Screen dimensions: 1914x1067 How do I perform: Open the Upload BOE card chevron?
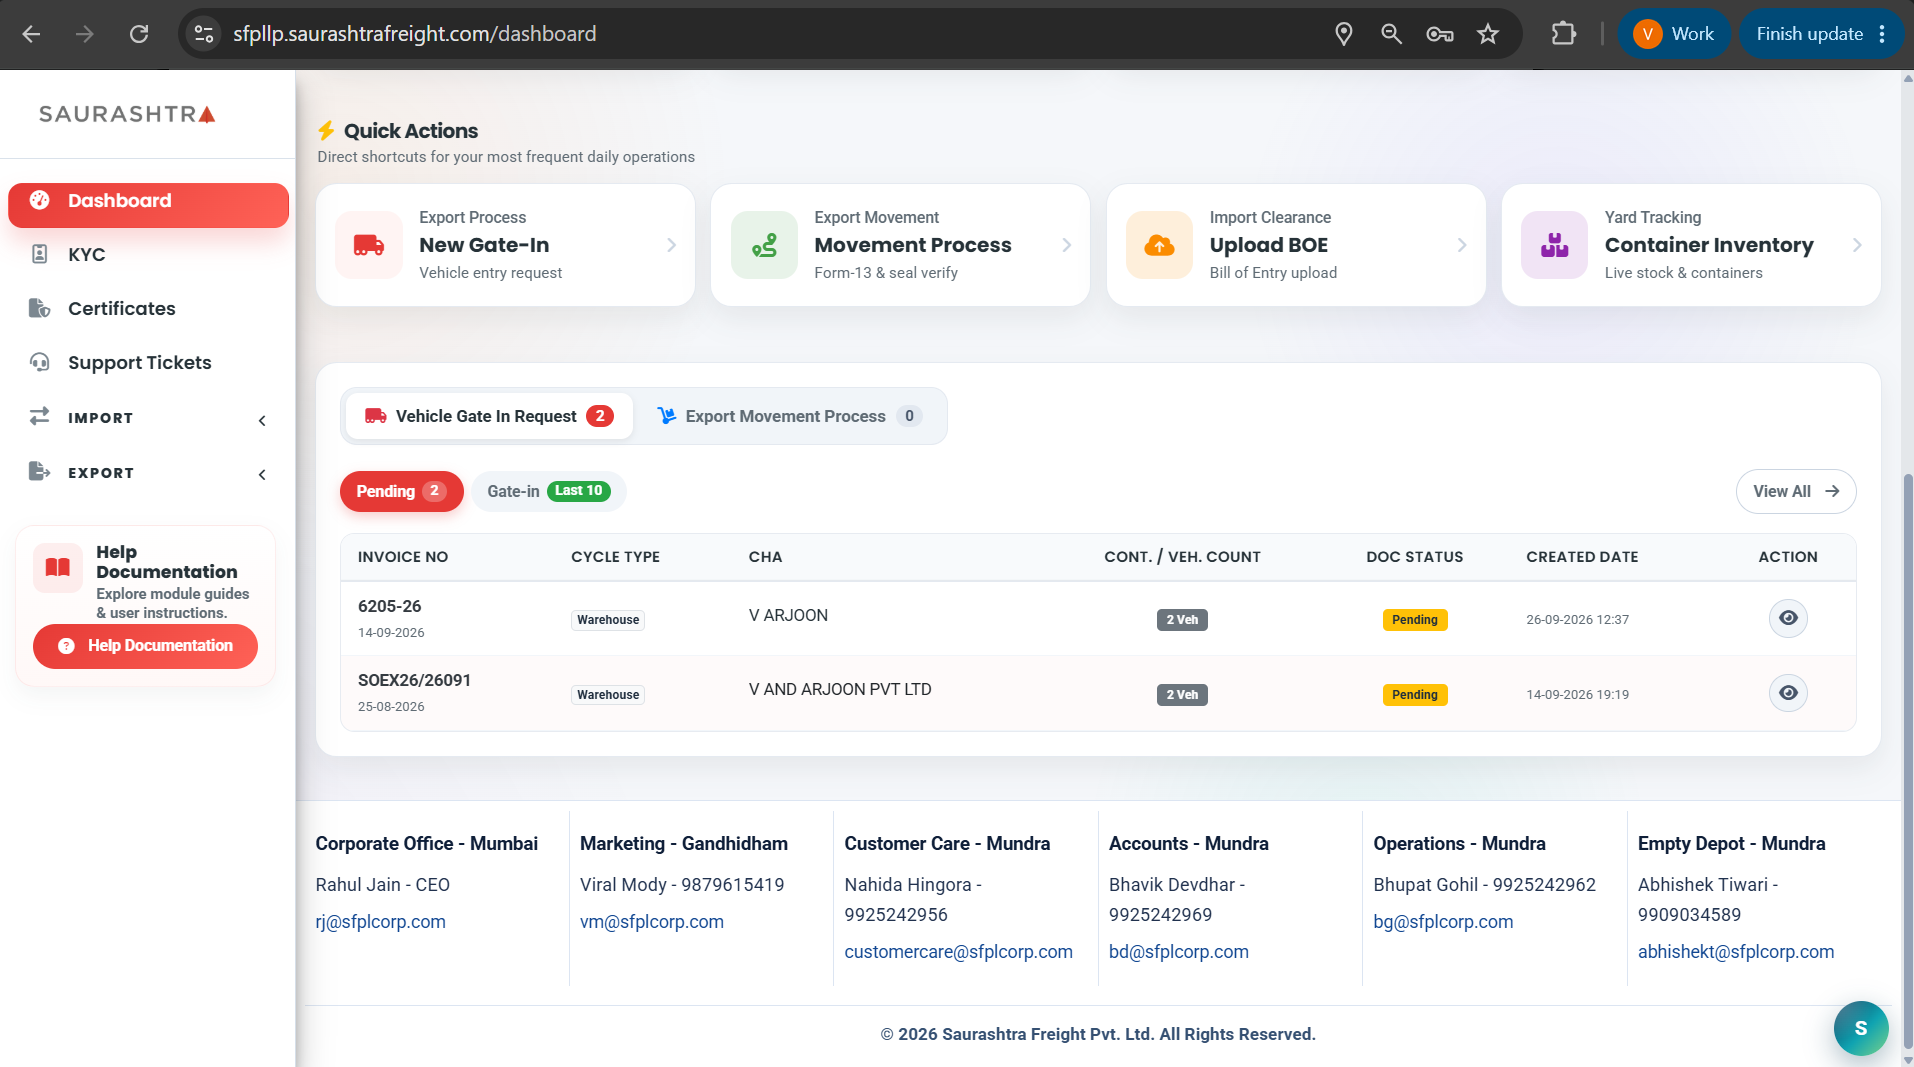[x=1462, y=245]
